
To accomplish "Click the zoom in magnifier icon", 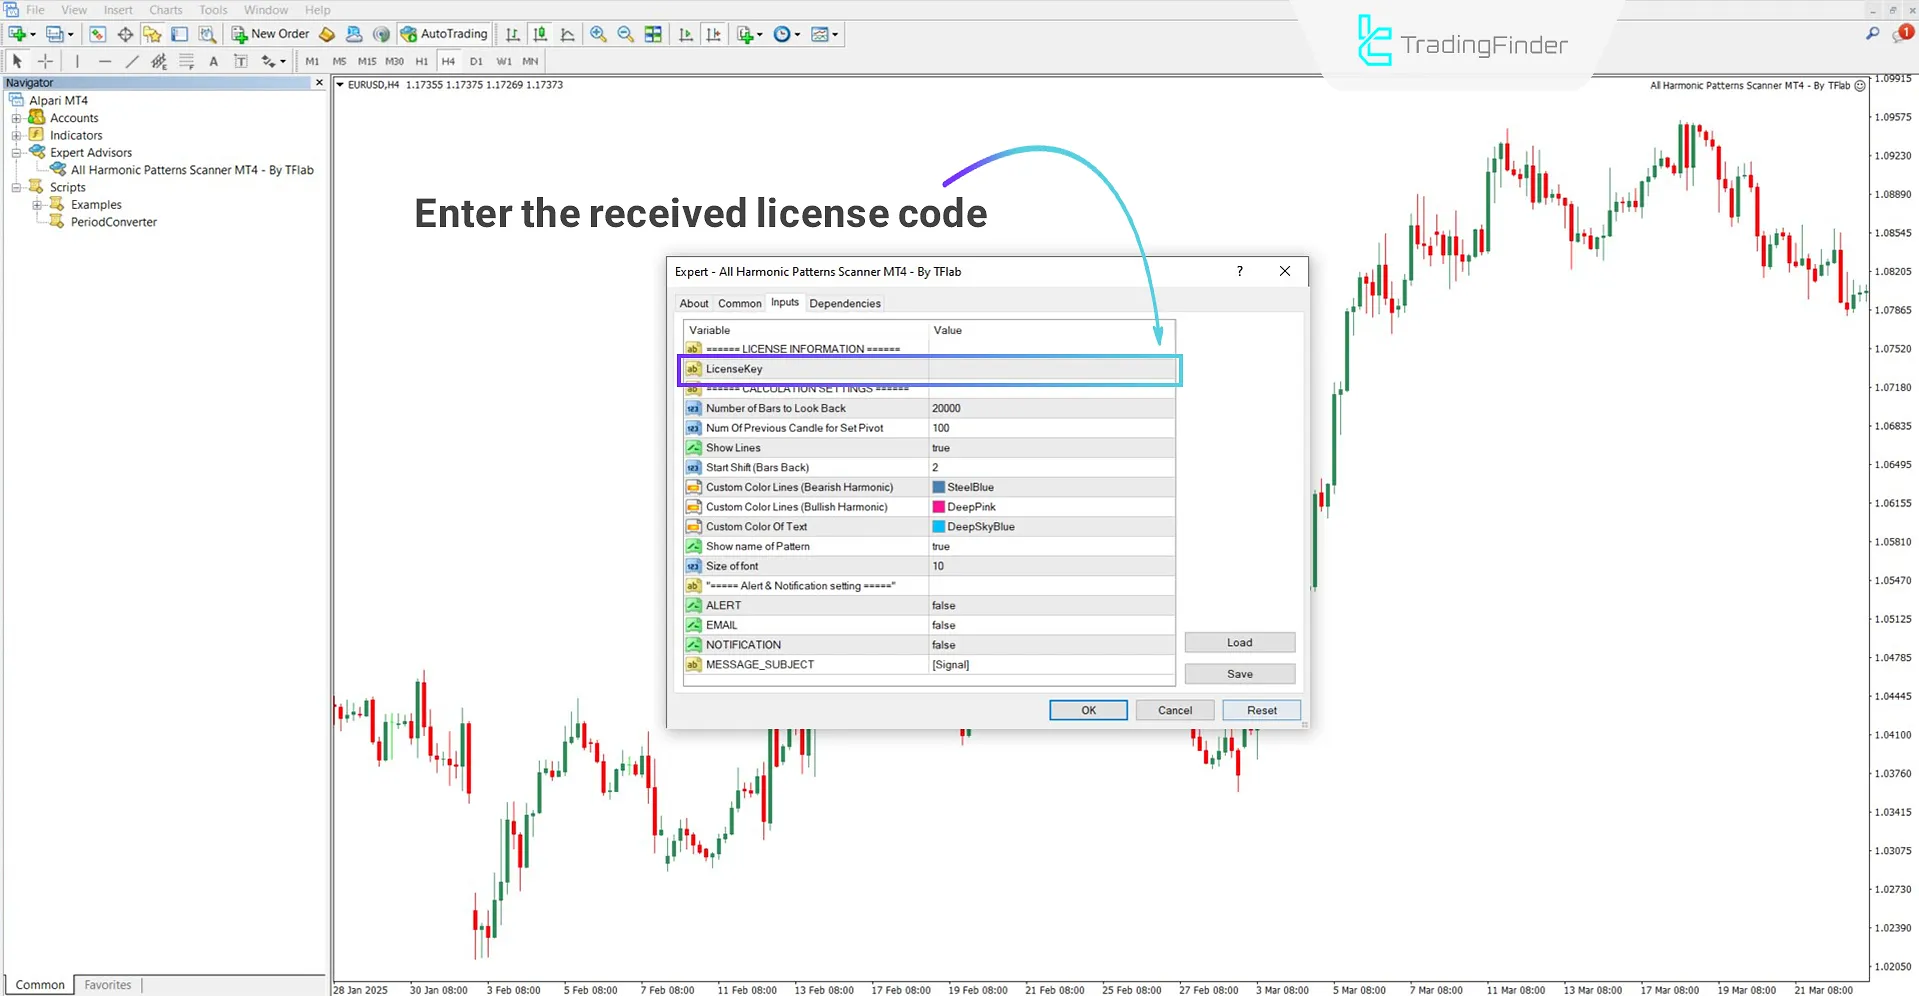I will click(598, 34).
